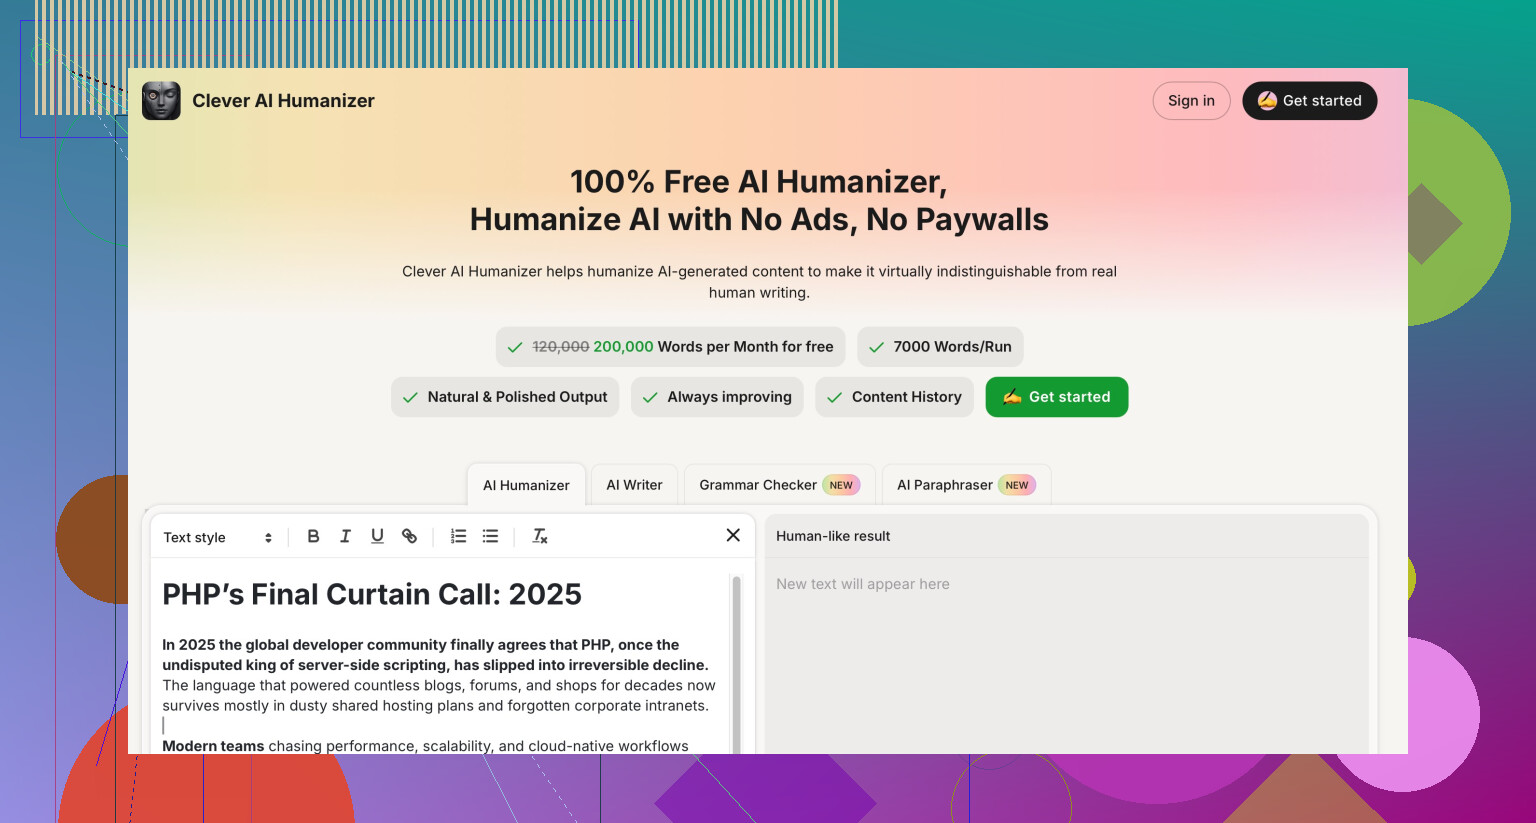Screen dimensions: 1536x823
Task: Select the AI Humanizer tab
Action: click(x=526, y=485)
